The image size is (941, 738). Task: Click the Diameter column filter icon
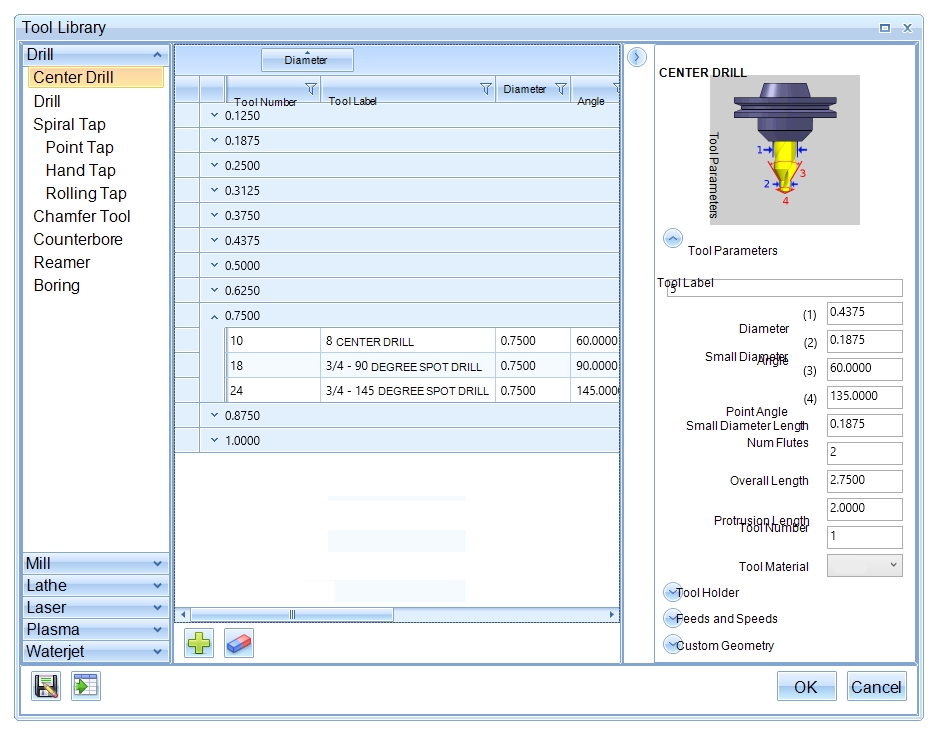(x=560, y=89)
